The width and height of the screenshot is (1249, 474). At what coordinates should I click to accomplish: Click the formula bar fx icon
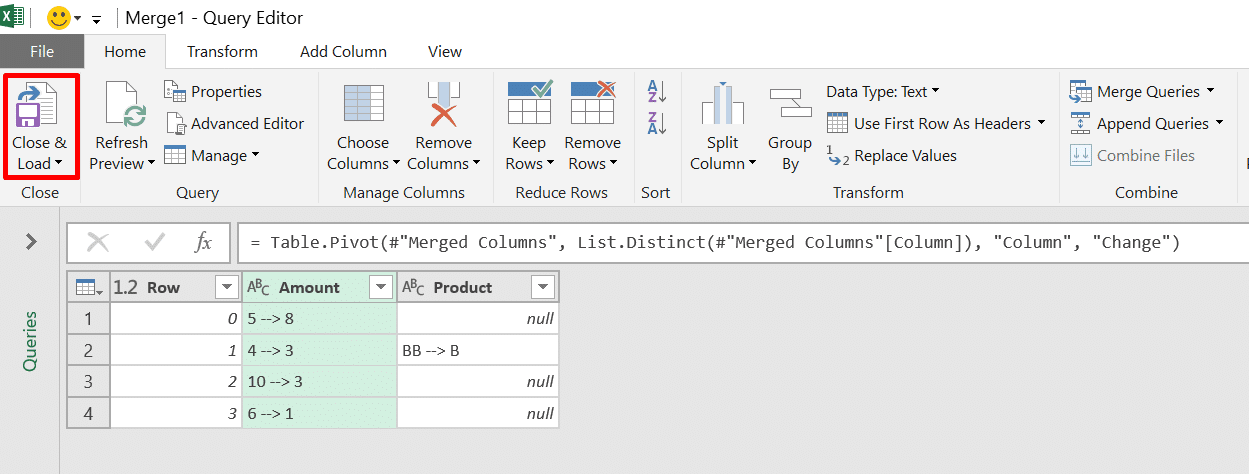(203, 242)
